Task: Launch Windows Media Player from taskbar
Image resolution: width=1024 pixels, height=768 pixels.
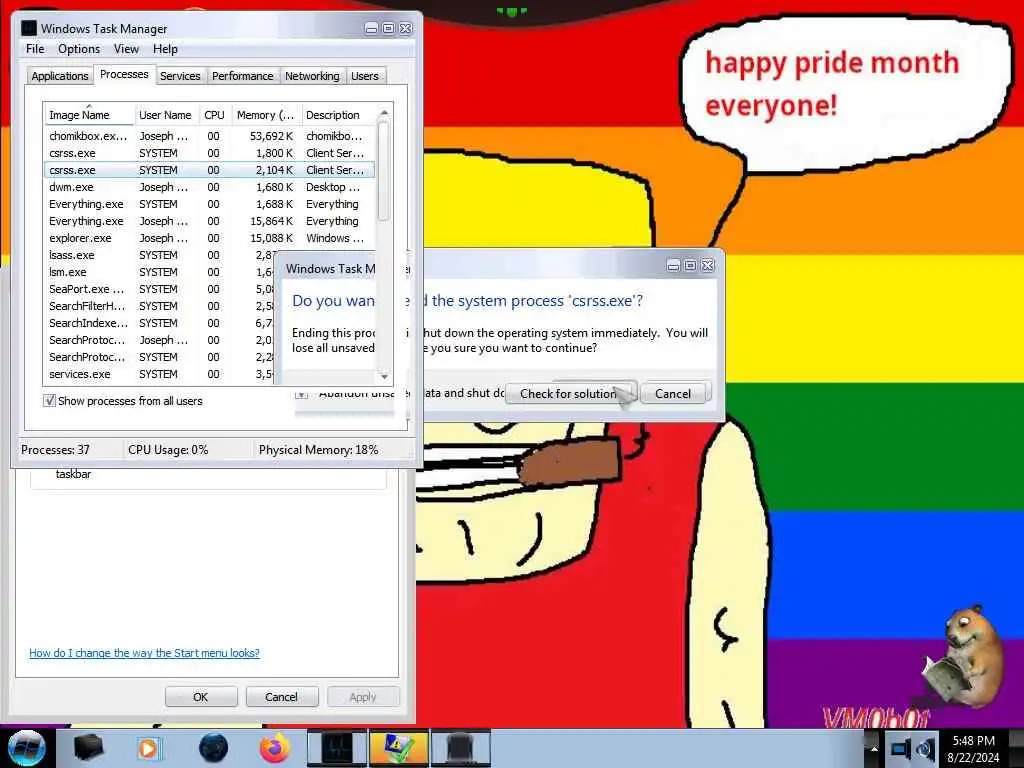Action: tap(149, 748)
